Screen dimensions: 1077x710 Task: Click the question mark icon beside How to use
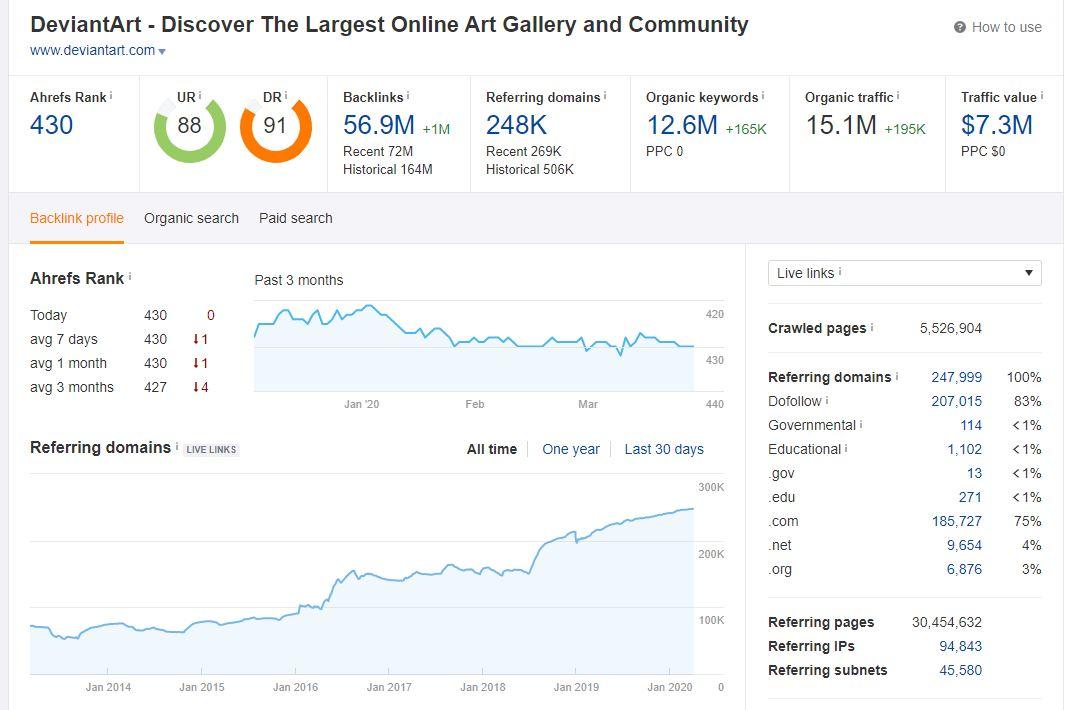point(960,28)
